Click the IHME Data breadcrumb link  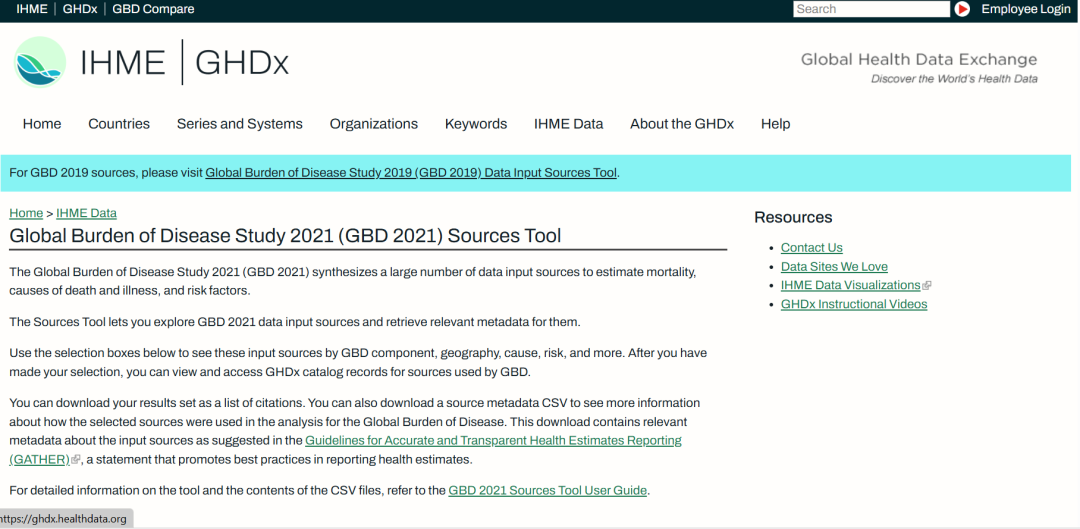[x=87, y=213]
